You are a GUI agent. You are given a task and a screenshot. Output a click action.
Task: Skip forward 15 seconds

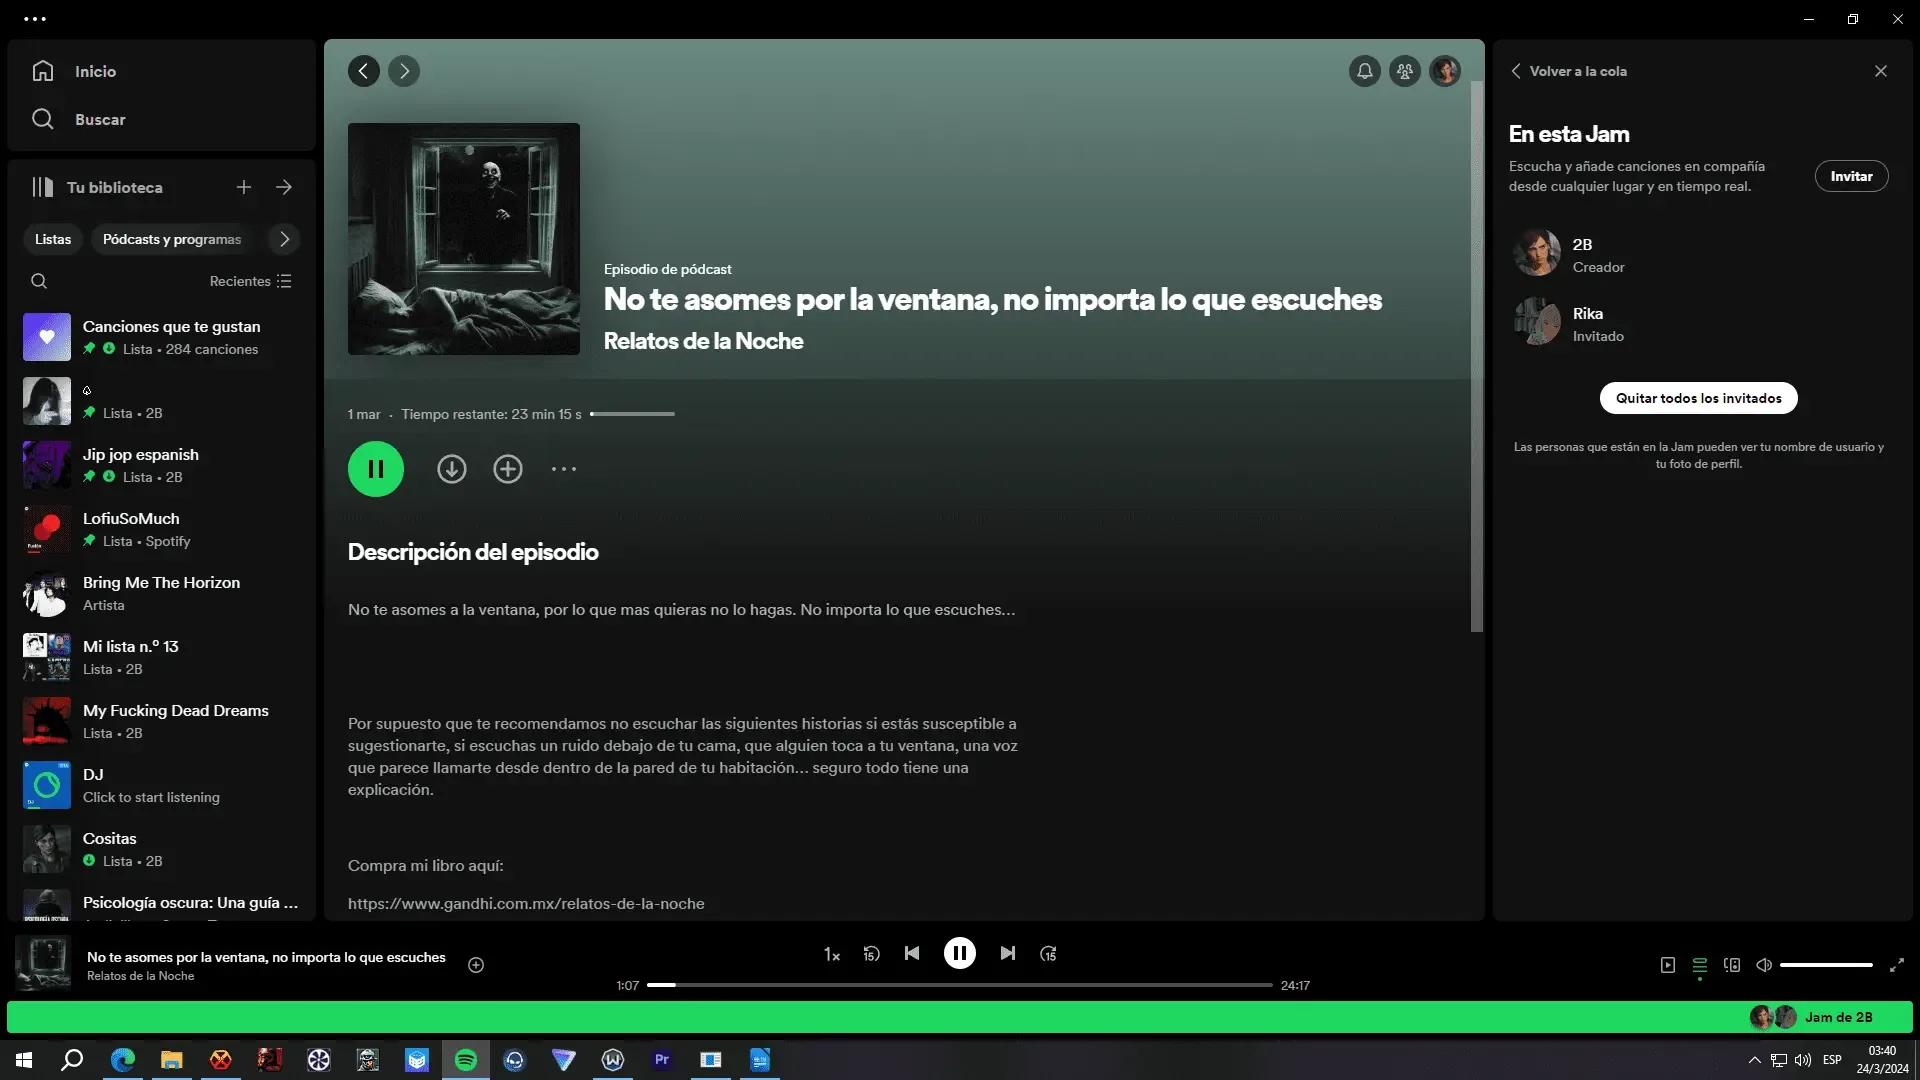point(1048,954)
